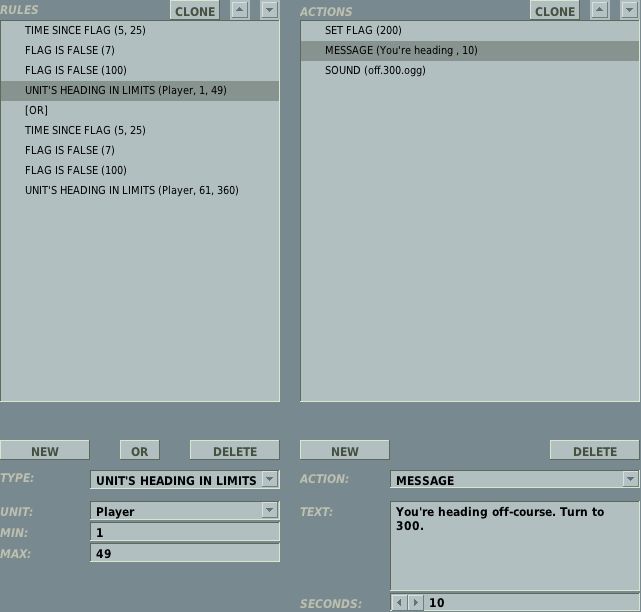The image size is (641, 612).
Task: Move selected action up with Actions up arrow
Action: [600, 9]
